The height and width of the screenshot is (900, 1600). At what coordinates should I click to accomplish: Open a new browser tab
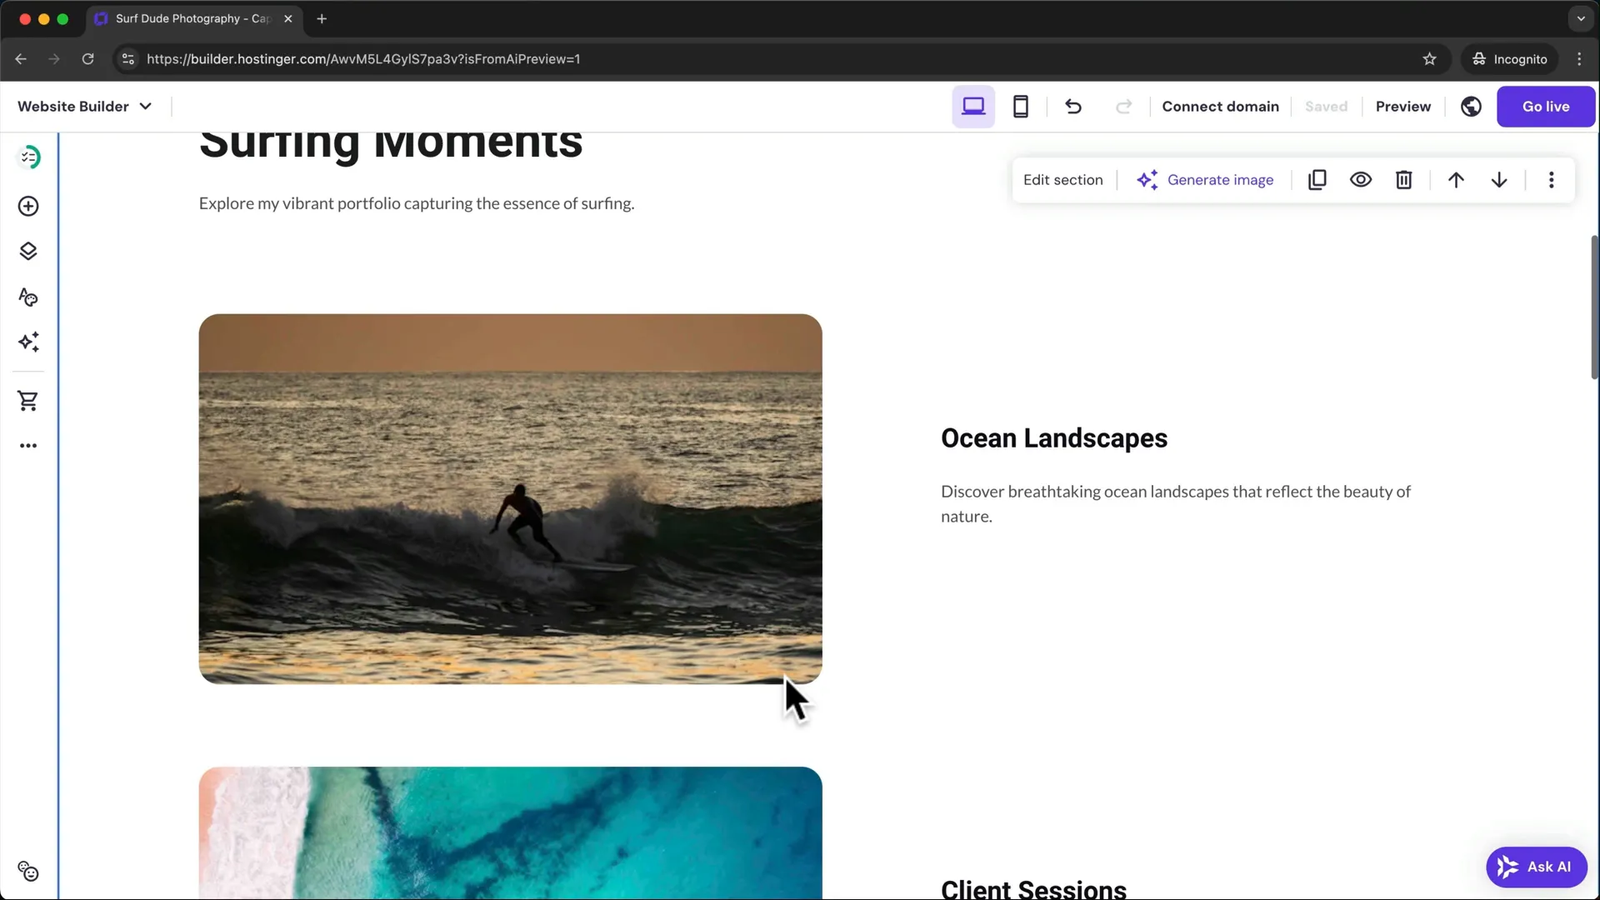(x=322, y=19)
